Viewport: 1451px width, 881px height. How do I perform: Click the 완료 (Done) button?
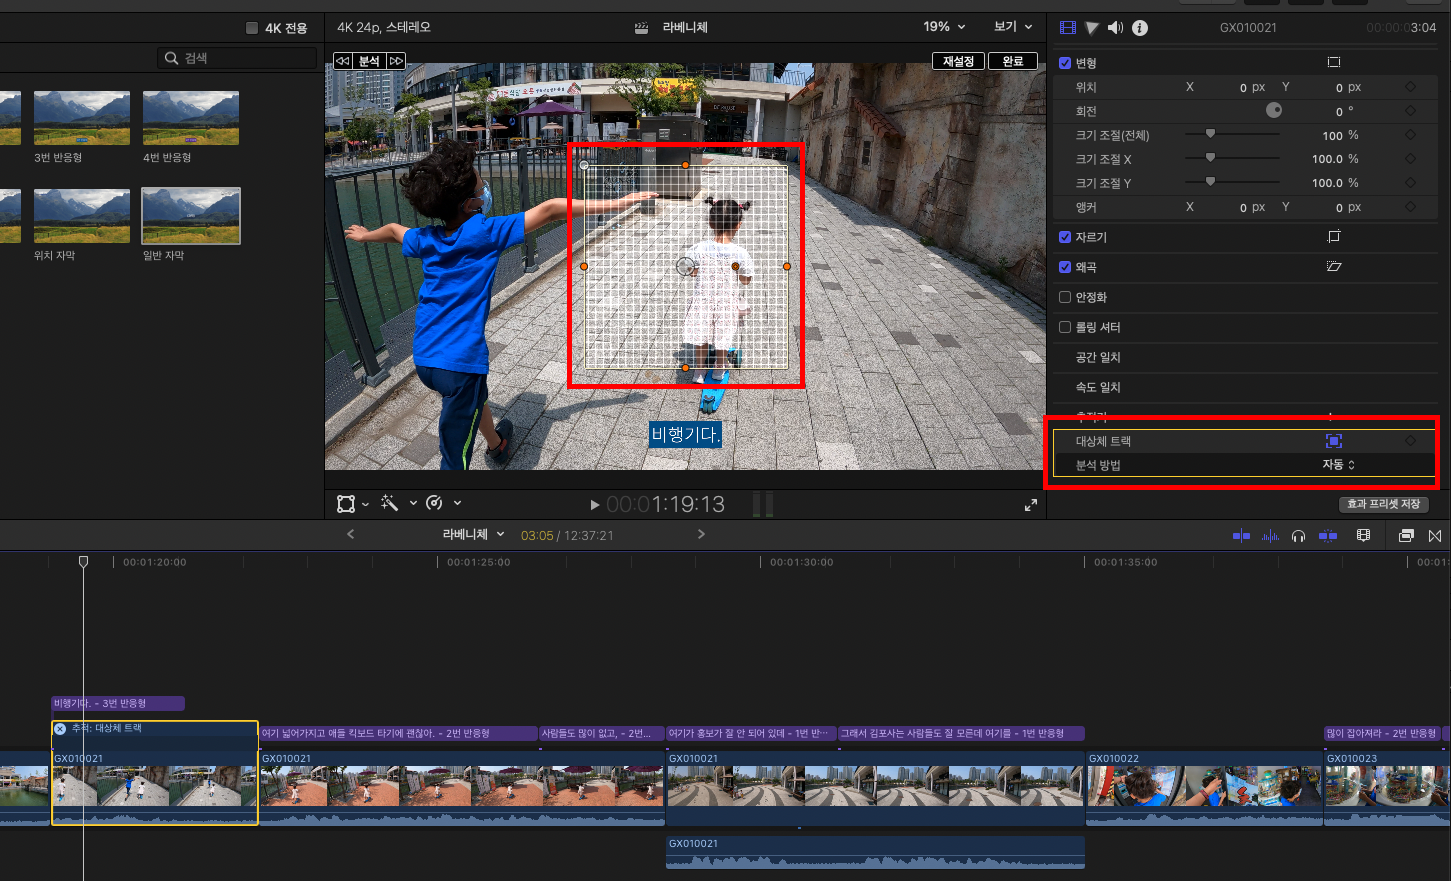[1013, 61]
